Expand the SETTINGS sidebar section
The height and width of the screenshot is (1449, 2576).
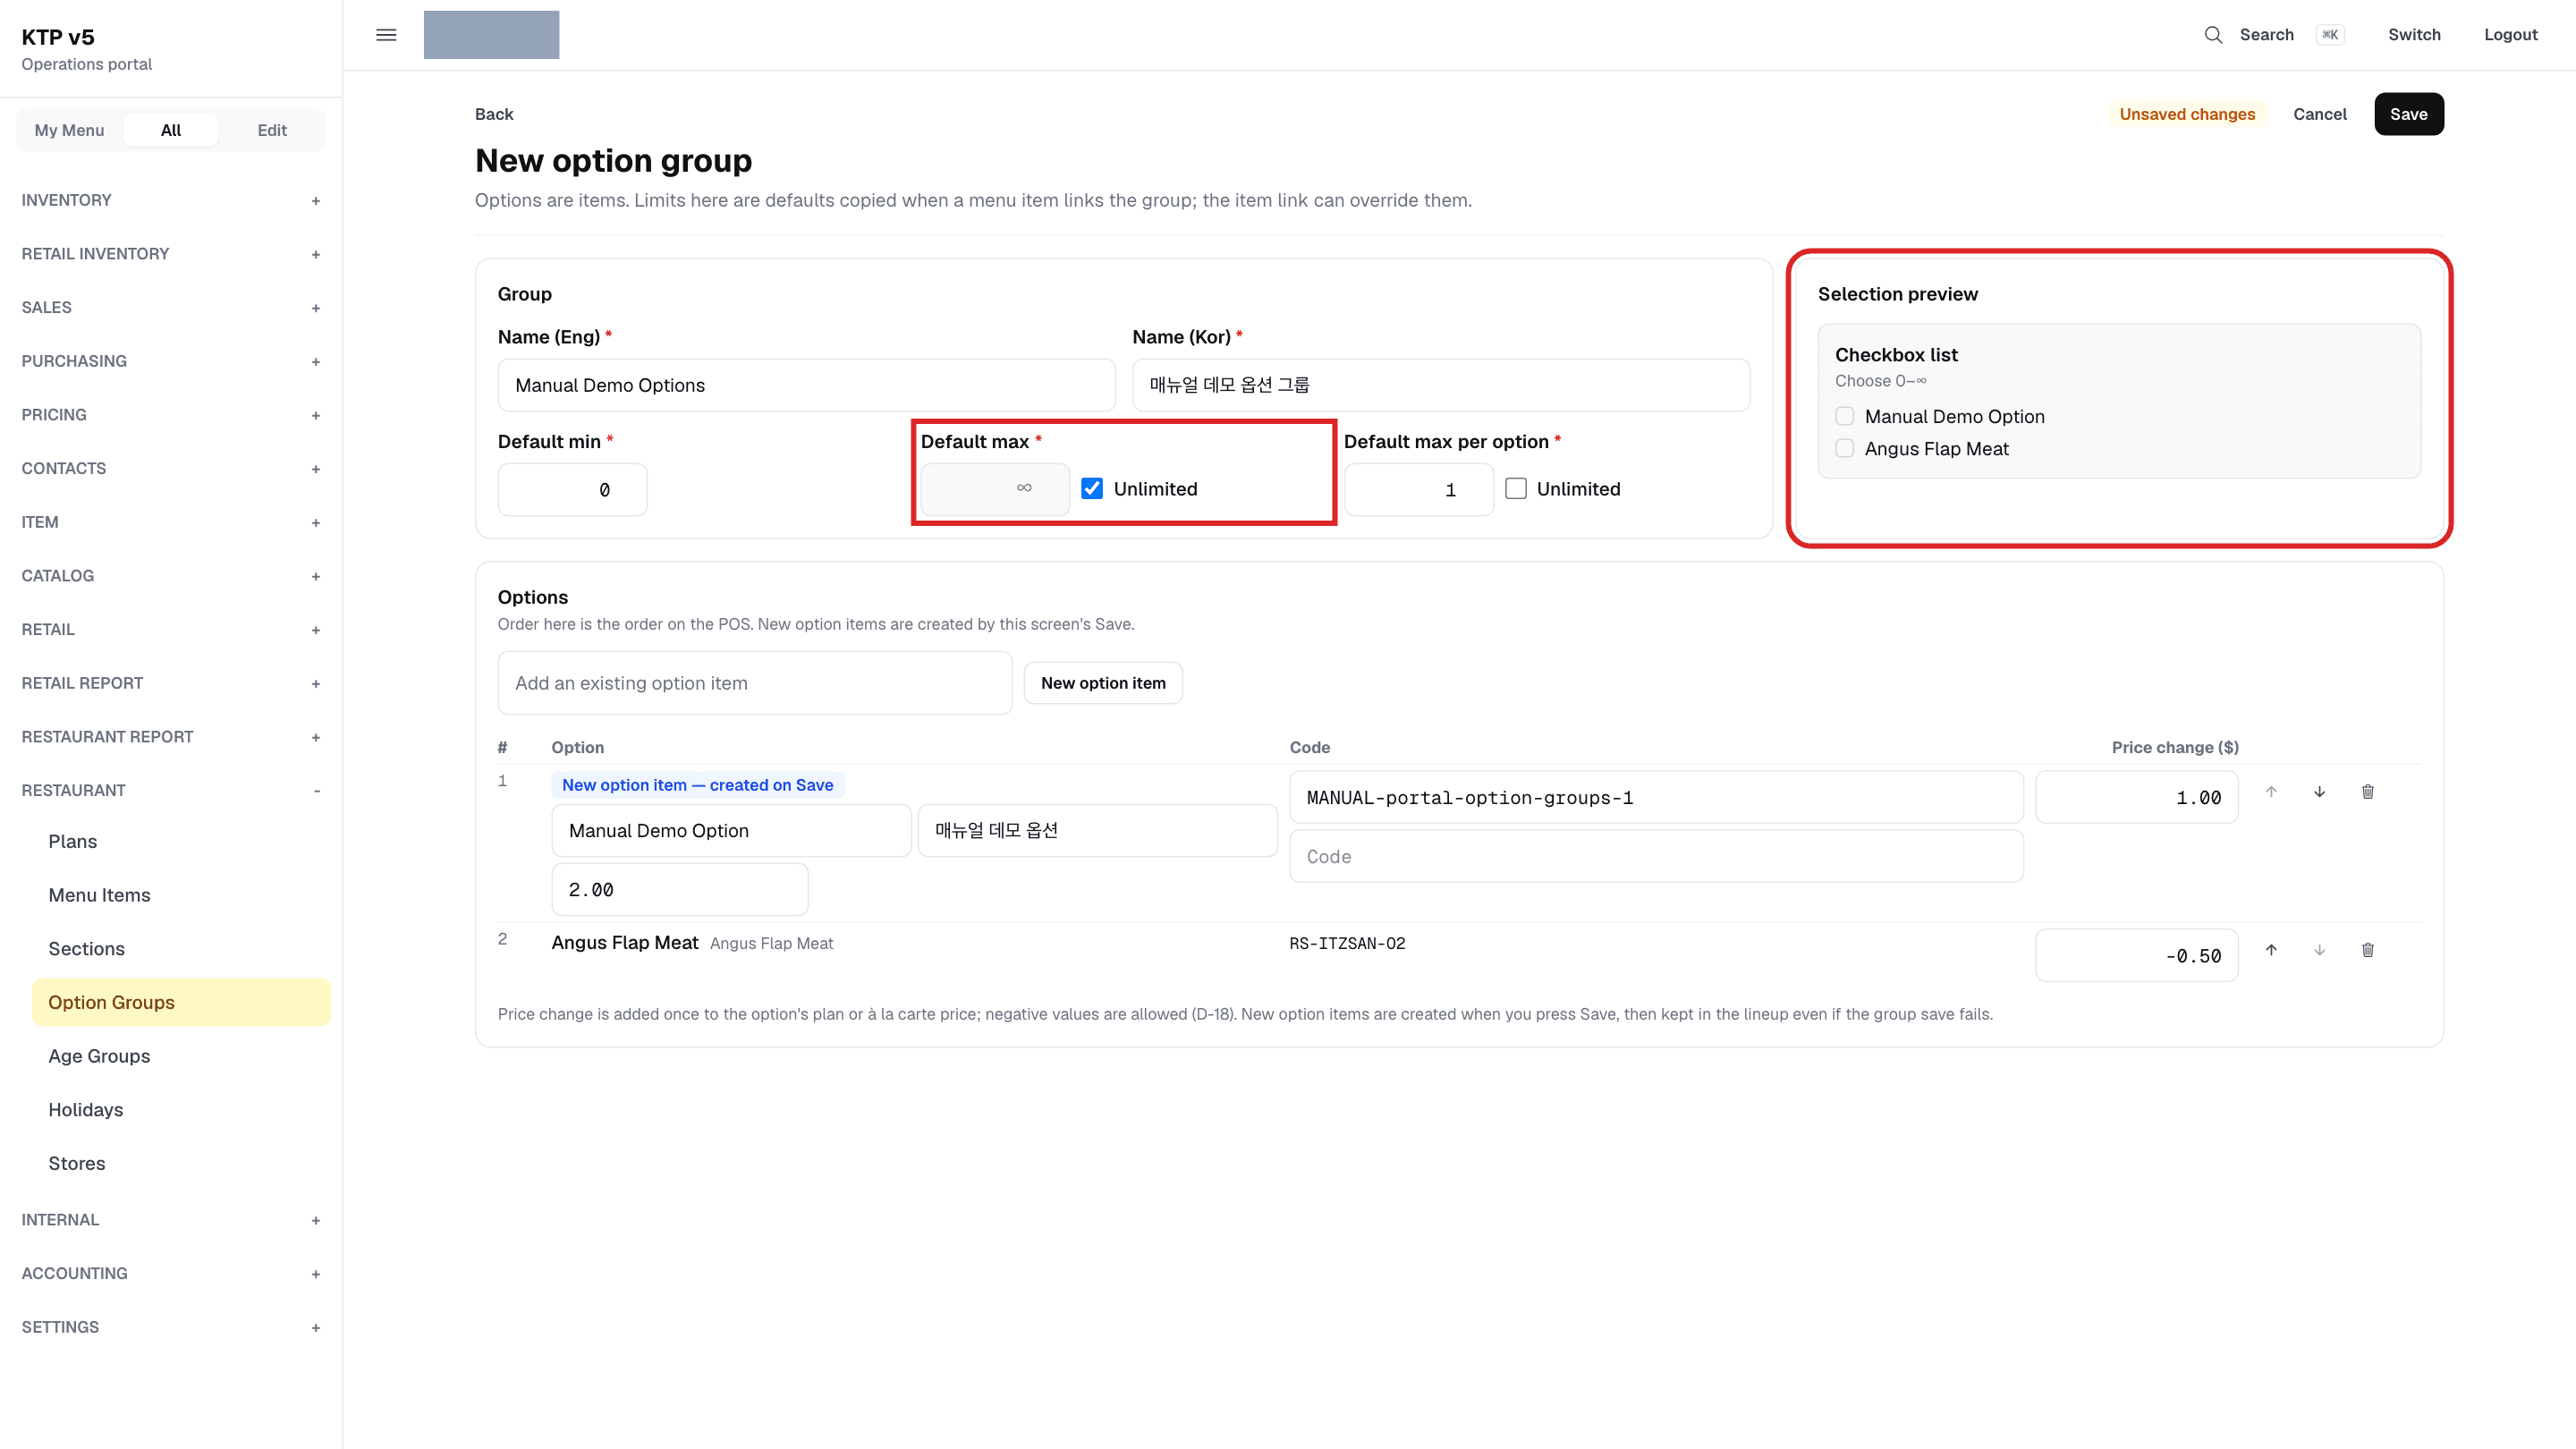point(171,1327)
